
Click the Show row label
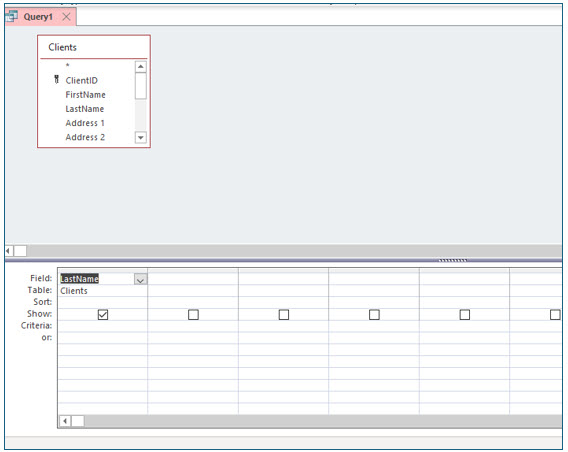[x=39, y=314]
